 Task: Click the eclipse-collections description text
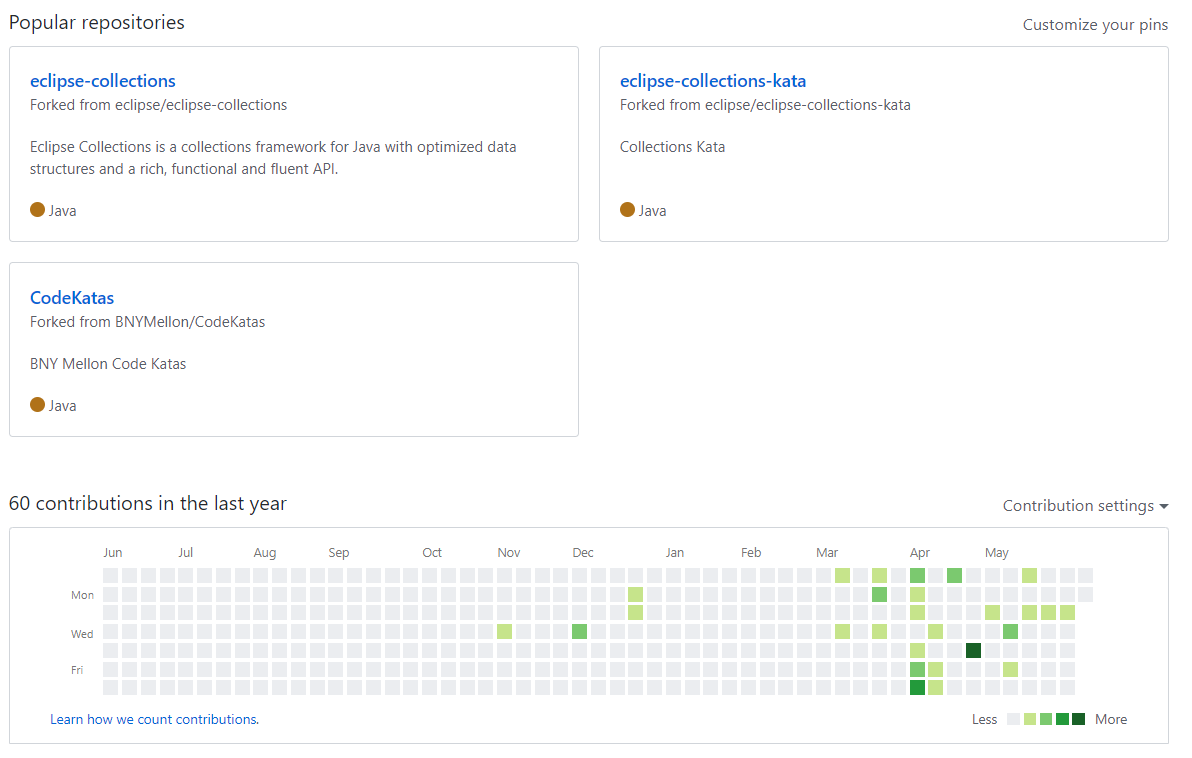coord(273,157)
